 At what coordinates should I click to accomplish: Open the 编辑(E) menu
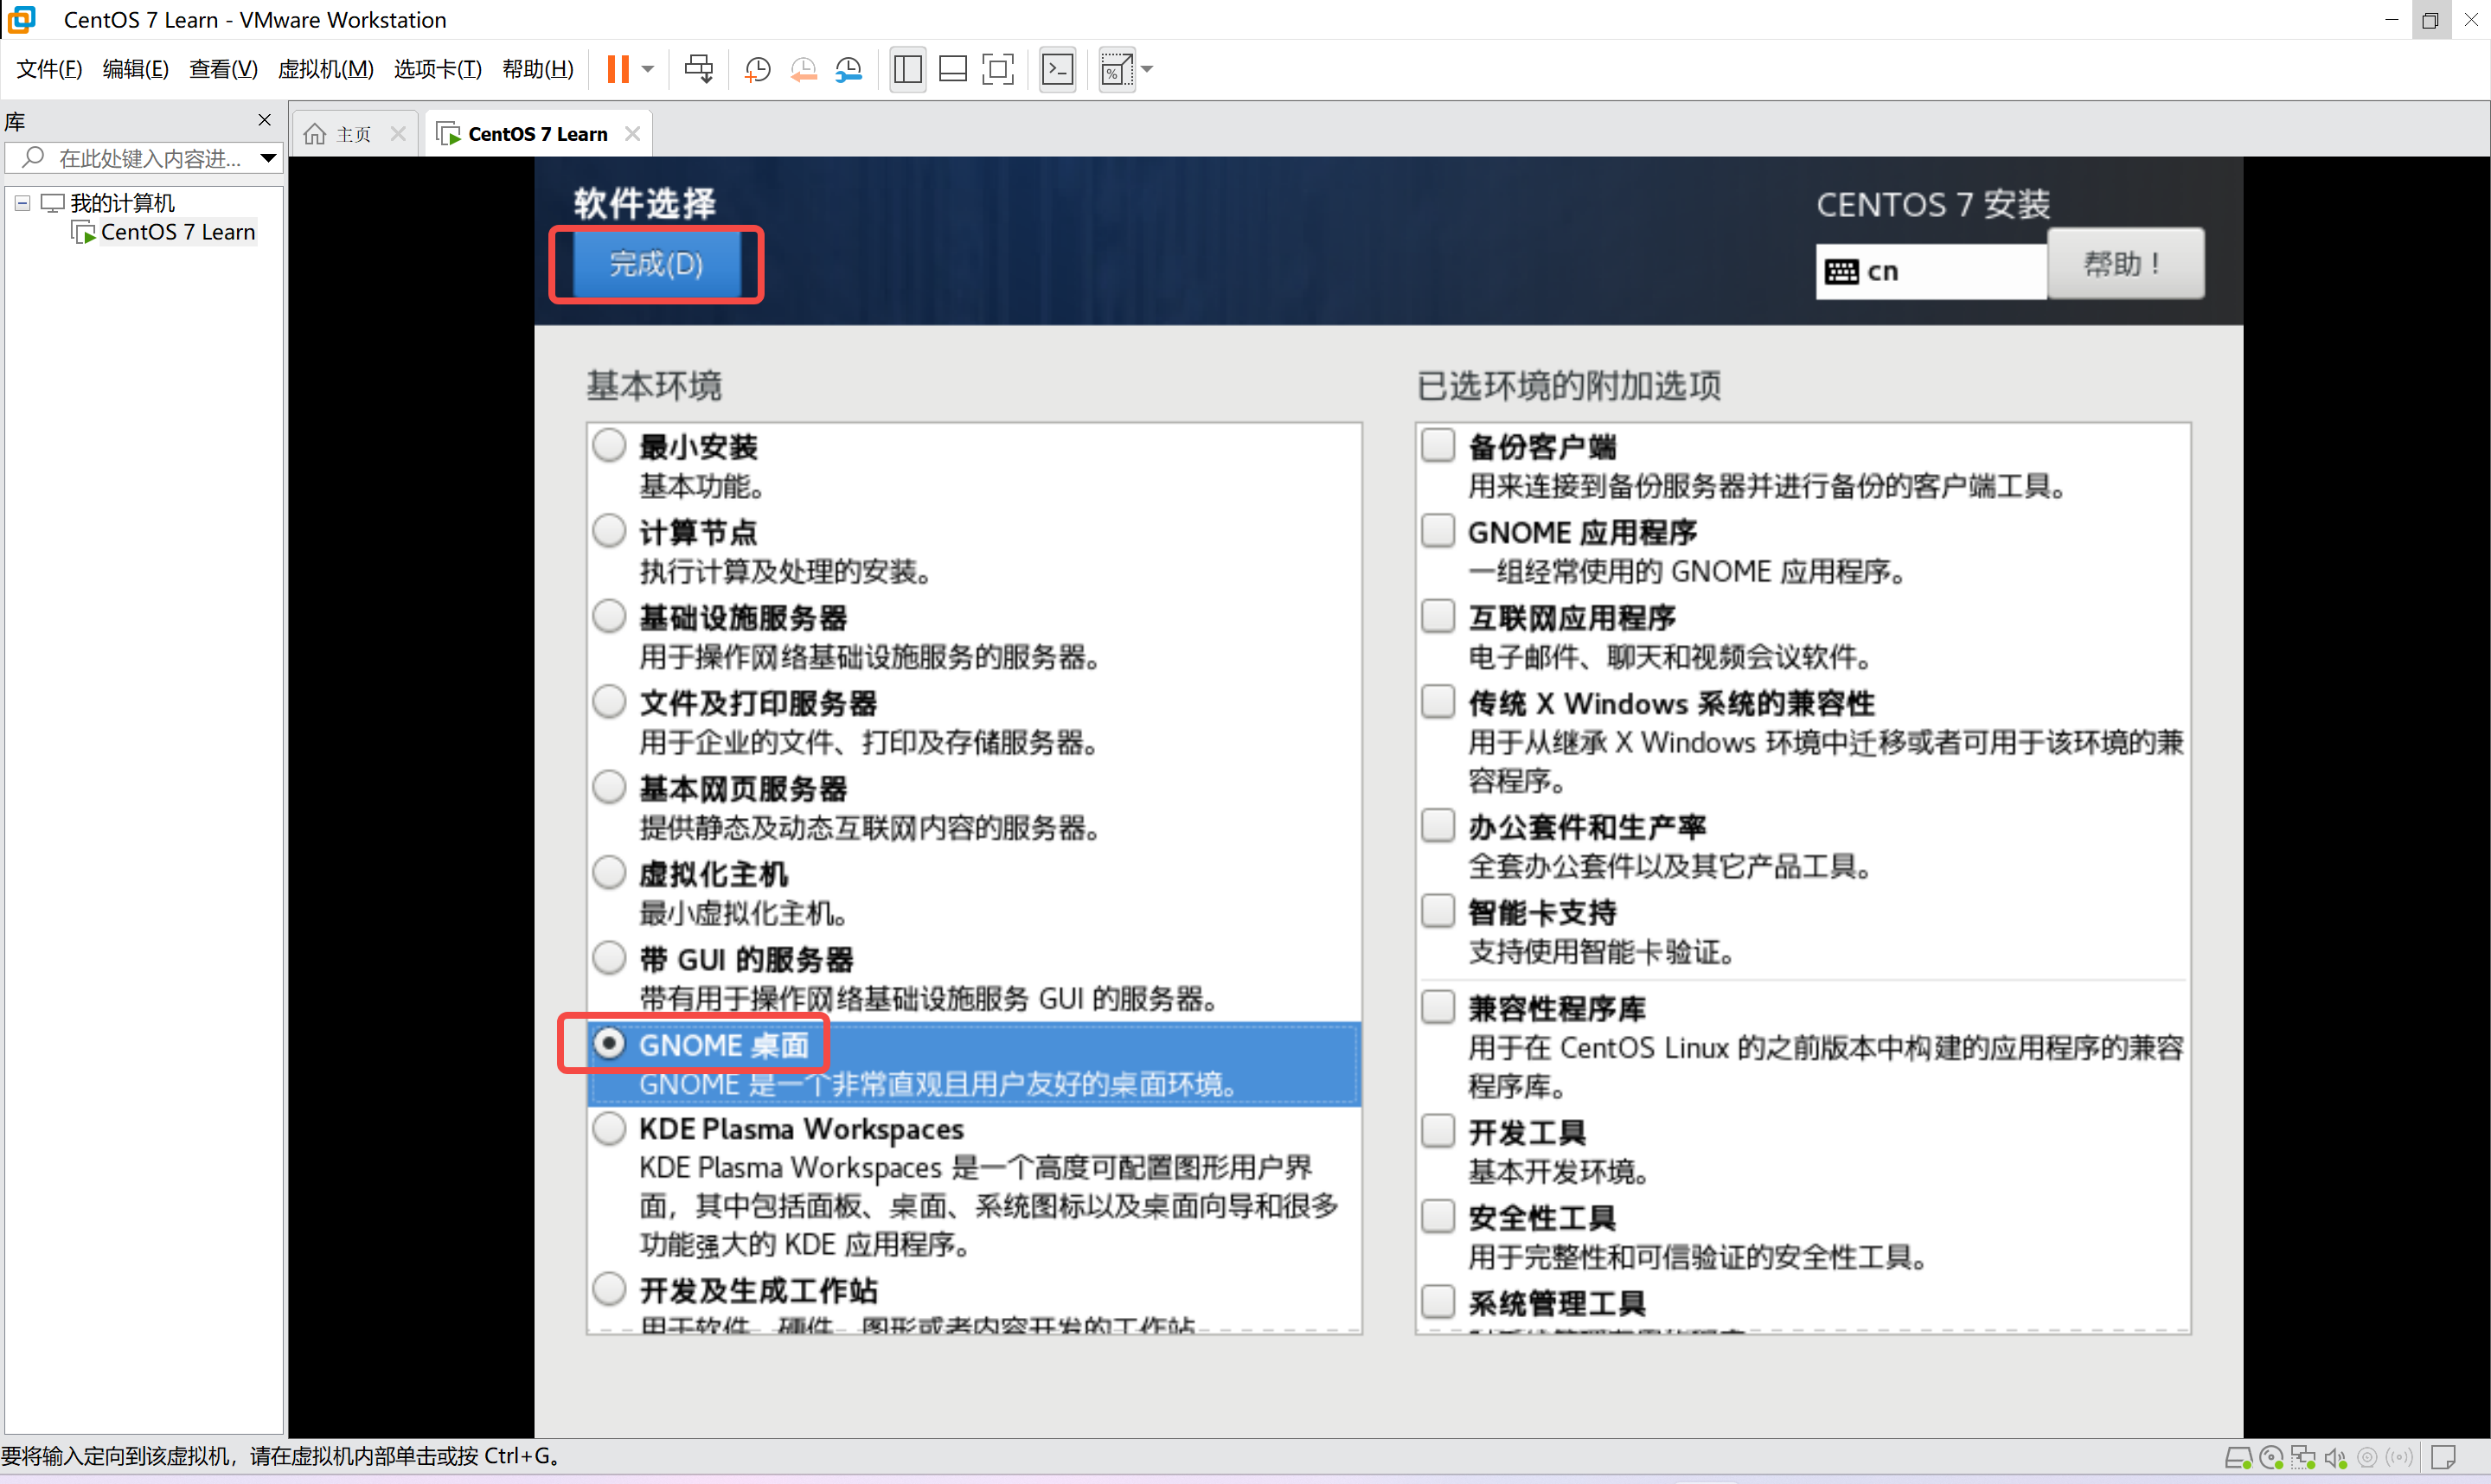(136, 69)
